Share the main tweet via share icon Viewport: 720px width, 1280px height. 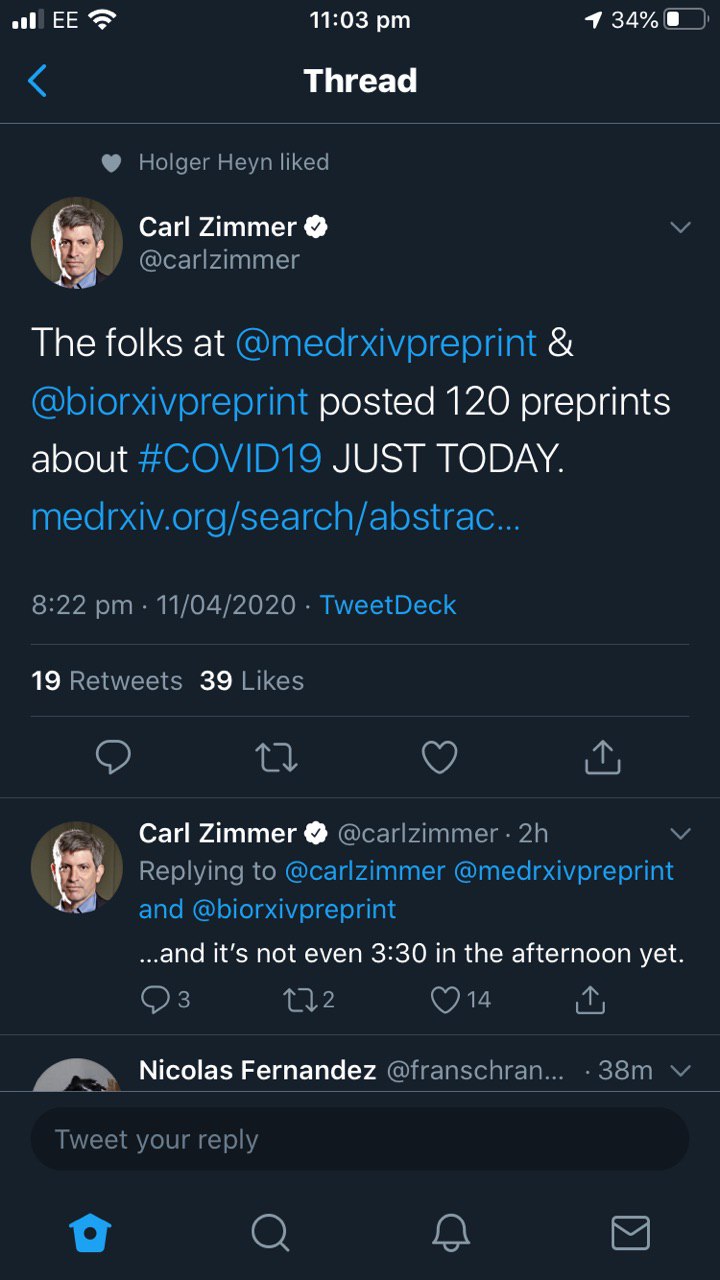click(x=602, y=757)
